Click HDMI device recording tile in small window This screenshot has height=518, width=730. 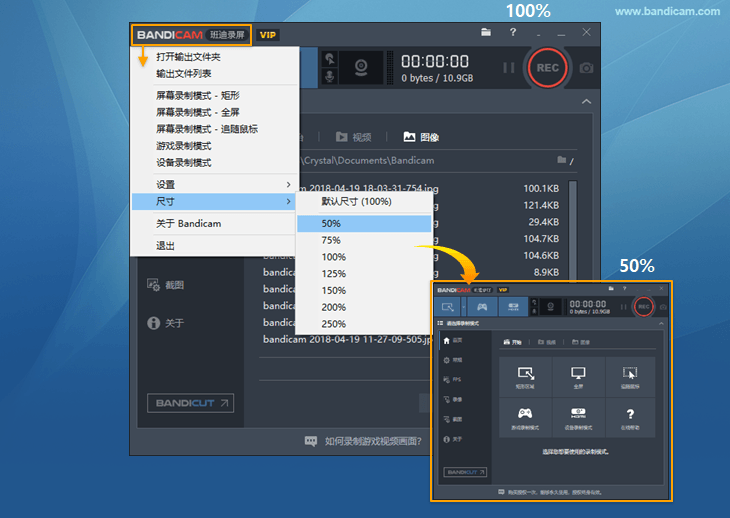(578, 418)
